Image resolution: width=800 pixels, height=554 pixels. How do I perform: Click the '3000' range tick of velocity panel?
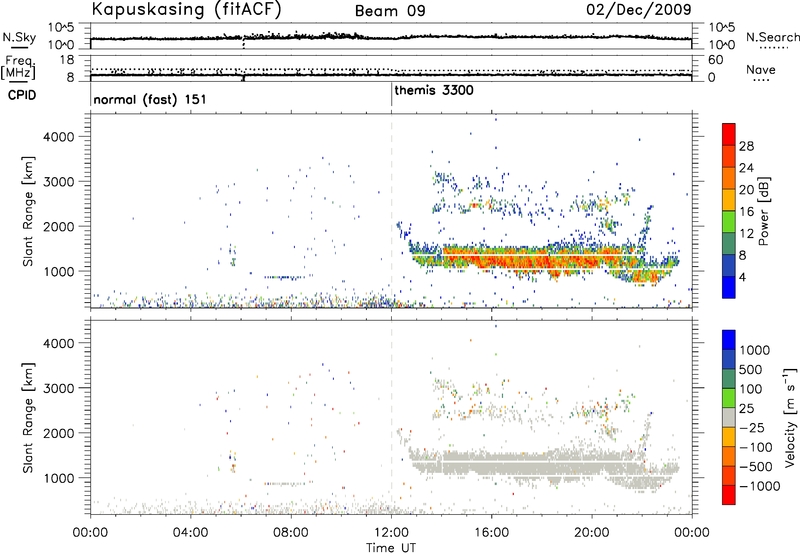click(x=58, y=388)
